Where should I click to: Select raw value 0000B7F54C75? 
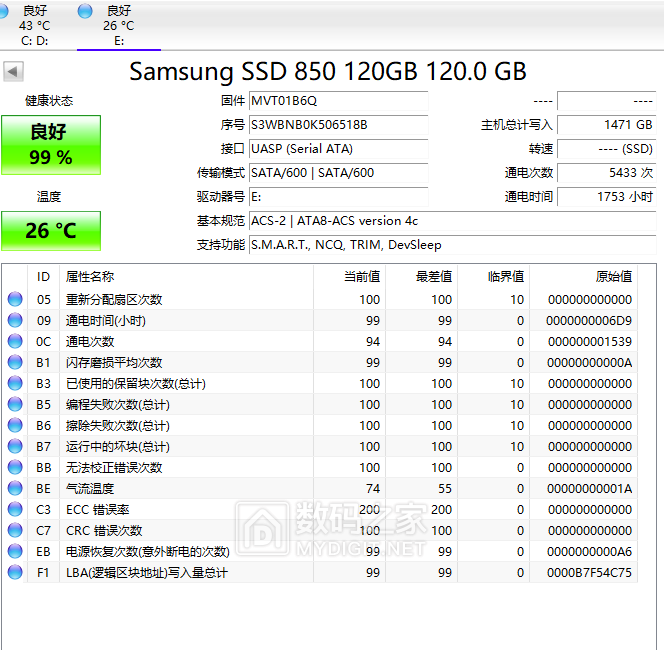tap(589, 573)
